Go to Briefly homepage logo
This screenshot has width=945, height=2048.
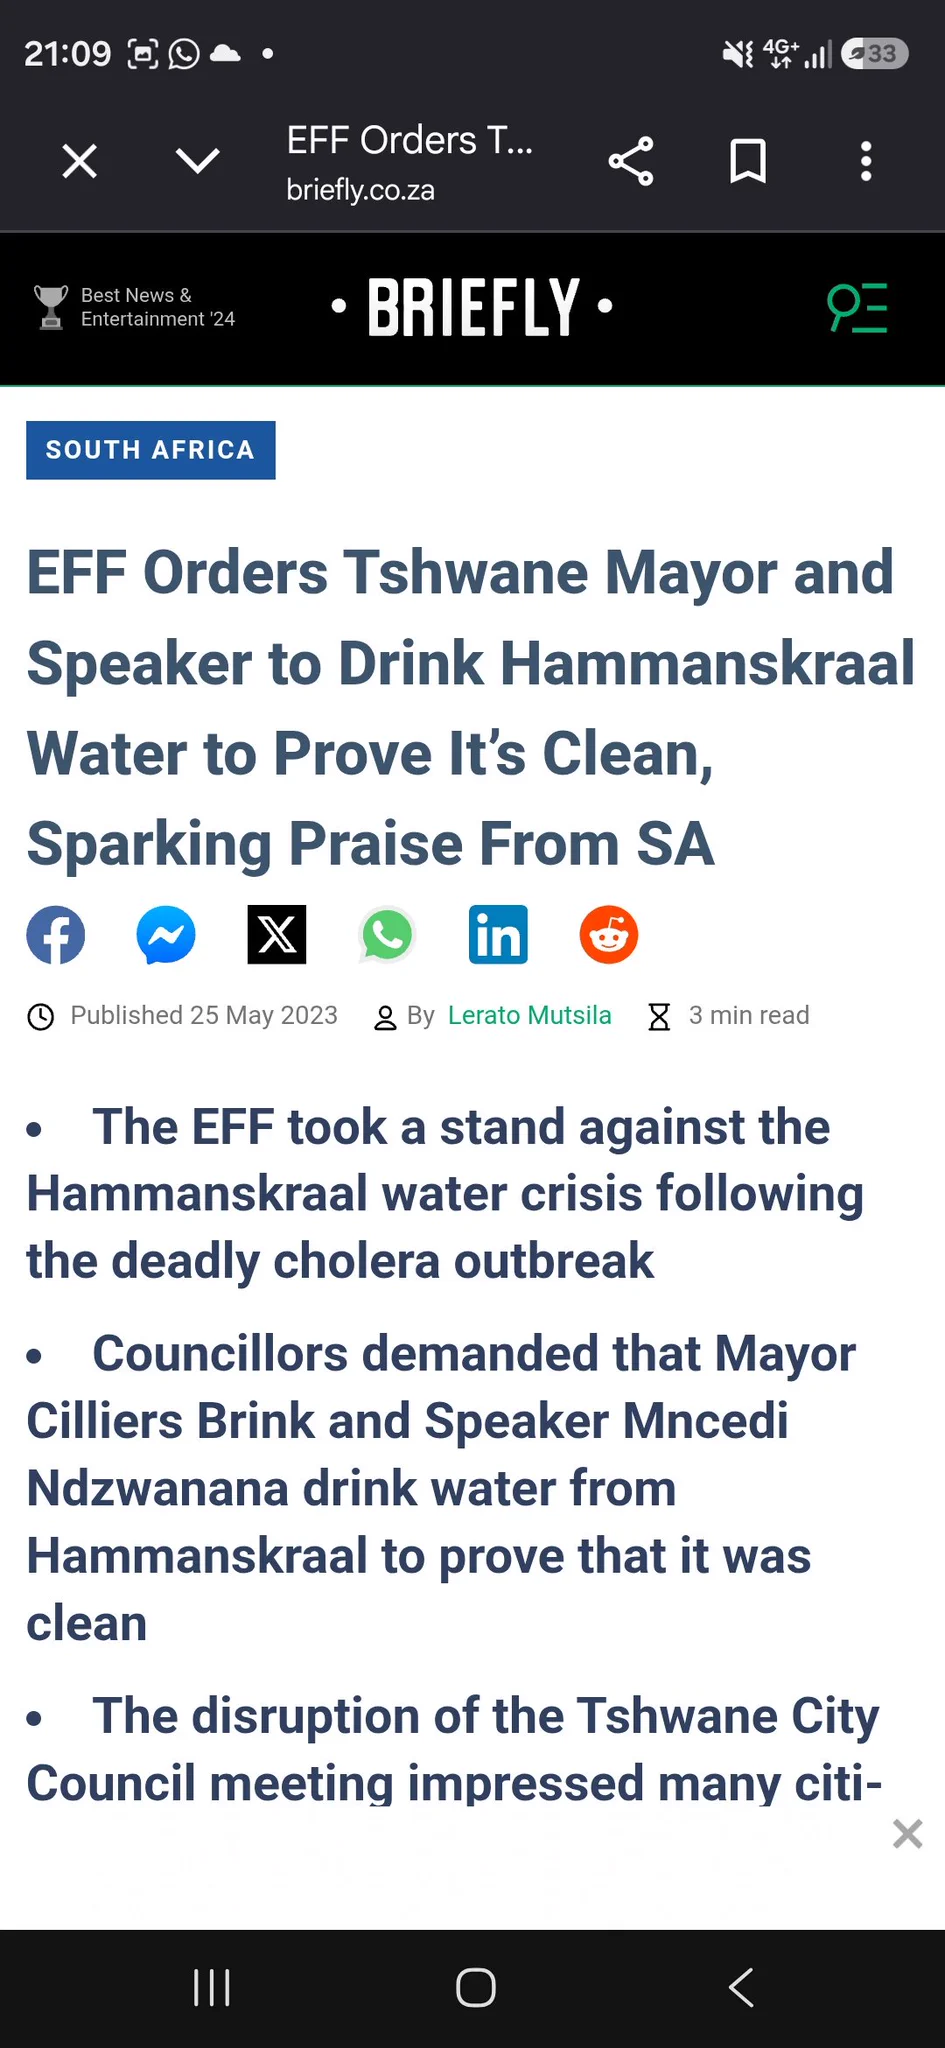click(472, 307)
